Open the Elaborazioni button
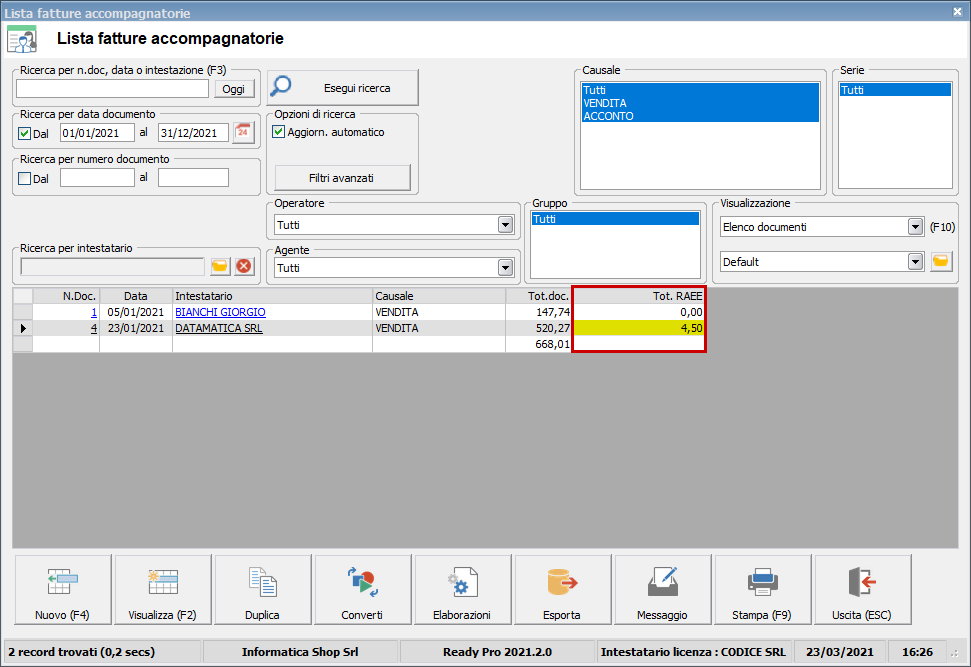 [x=463, y=590]
